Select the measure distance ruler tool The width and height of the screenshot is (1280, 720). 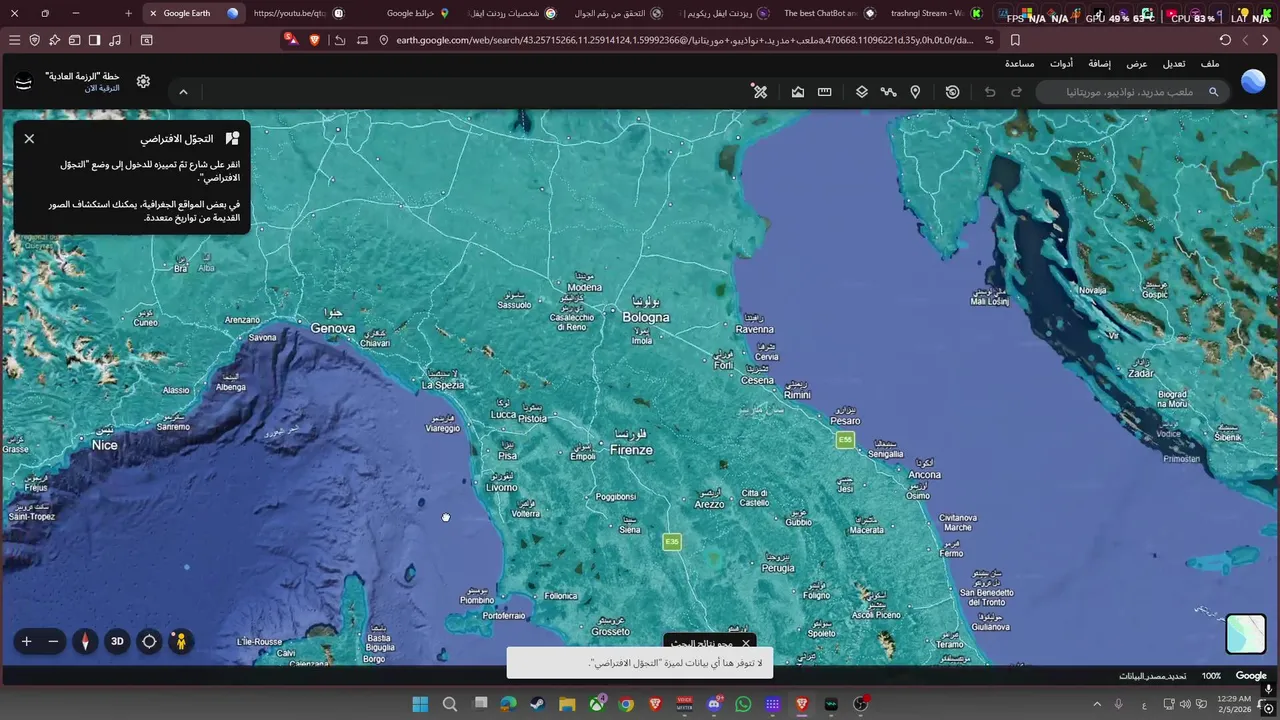[x=825, y=92]
